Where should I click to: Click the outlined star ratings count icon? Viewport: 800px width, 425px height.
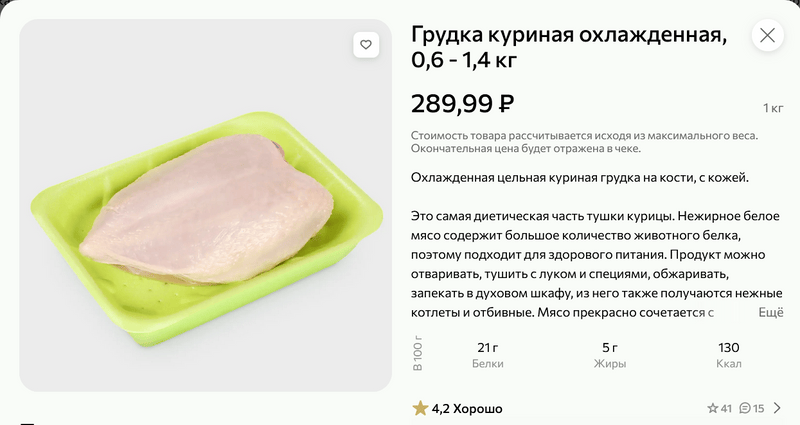click(x=713, y=408)
